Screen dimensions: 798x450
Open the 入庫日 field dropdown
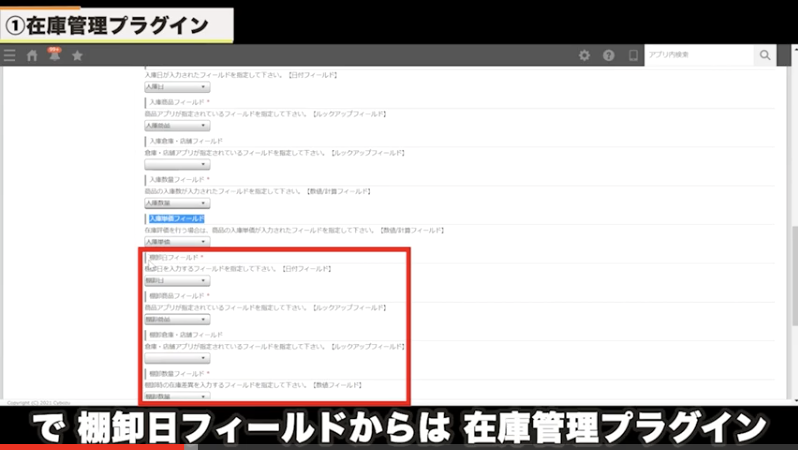click(177, 87)
